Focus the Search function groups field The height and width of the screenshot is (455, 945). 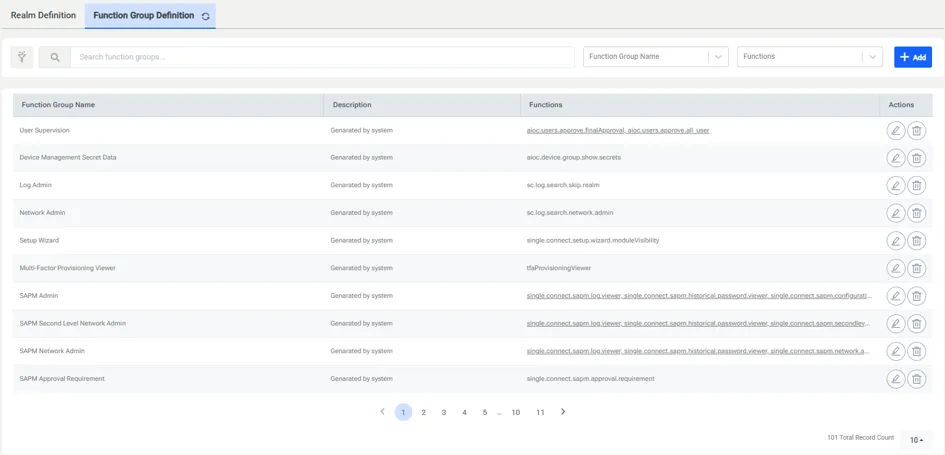click(x=322, y=57)
